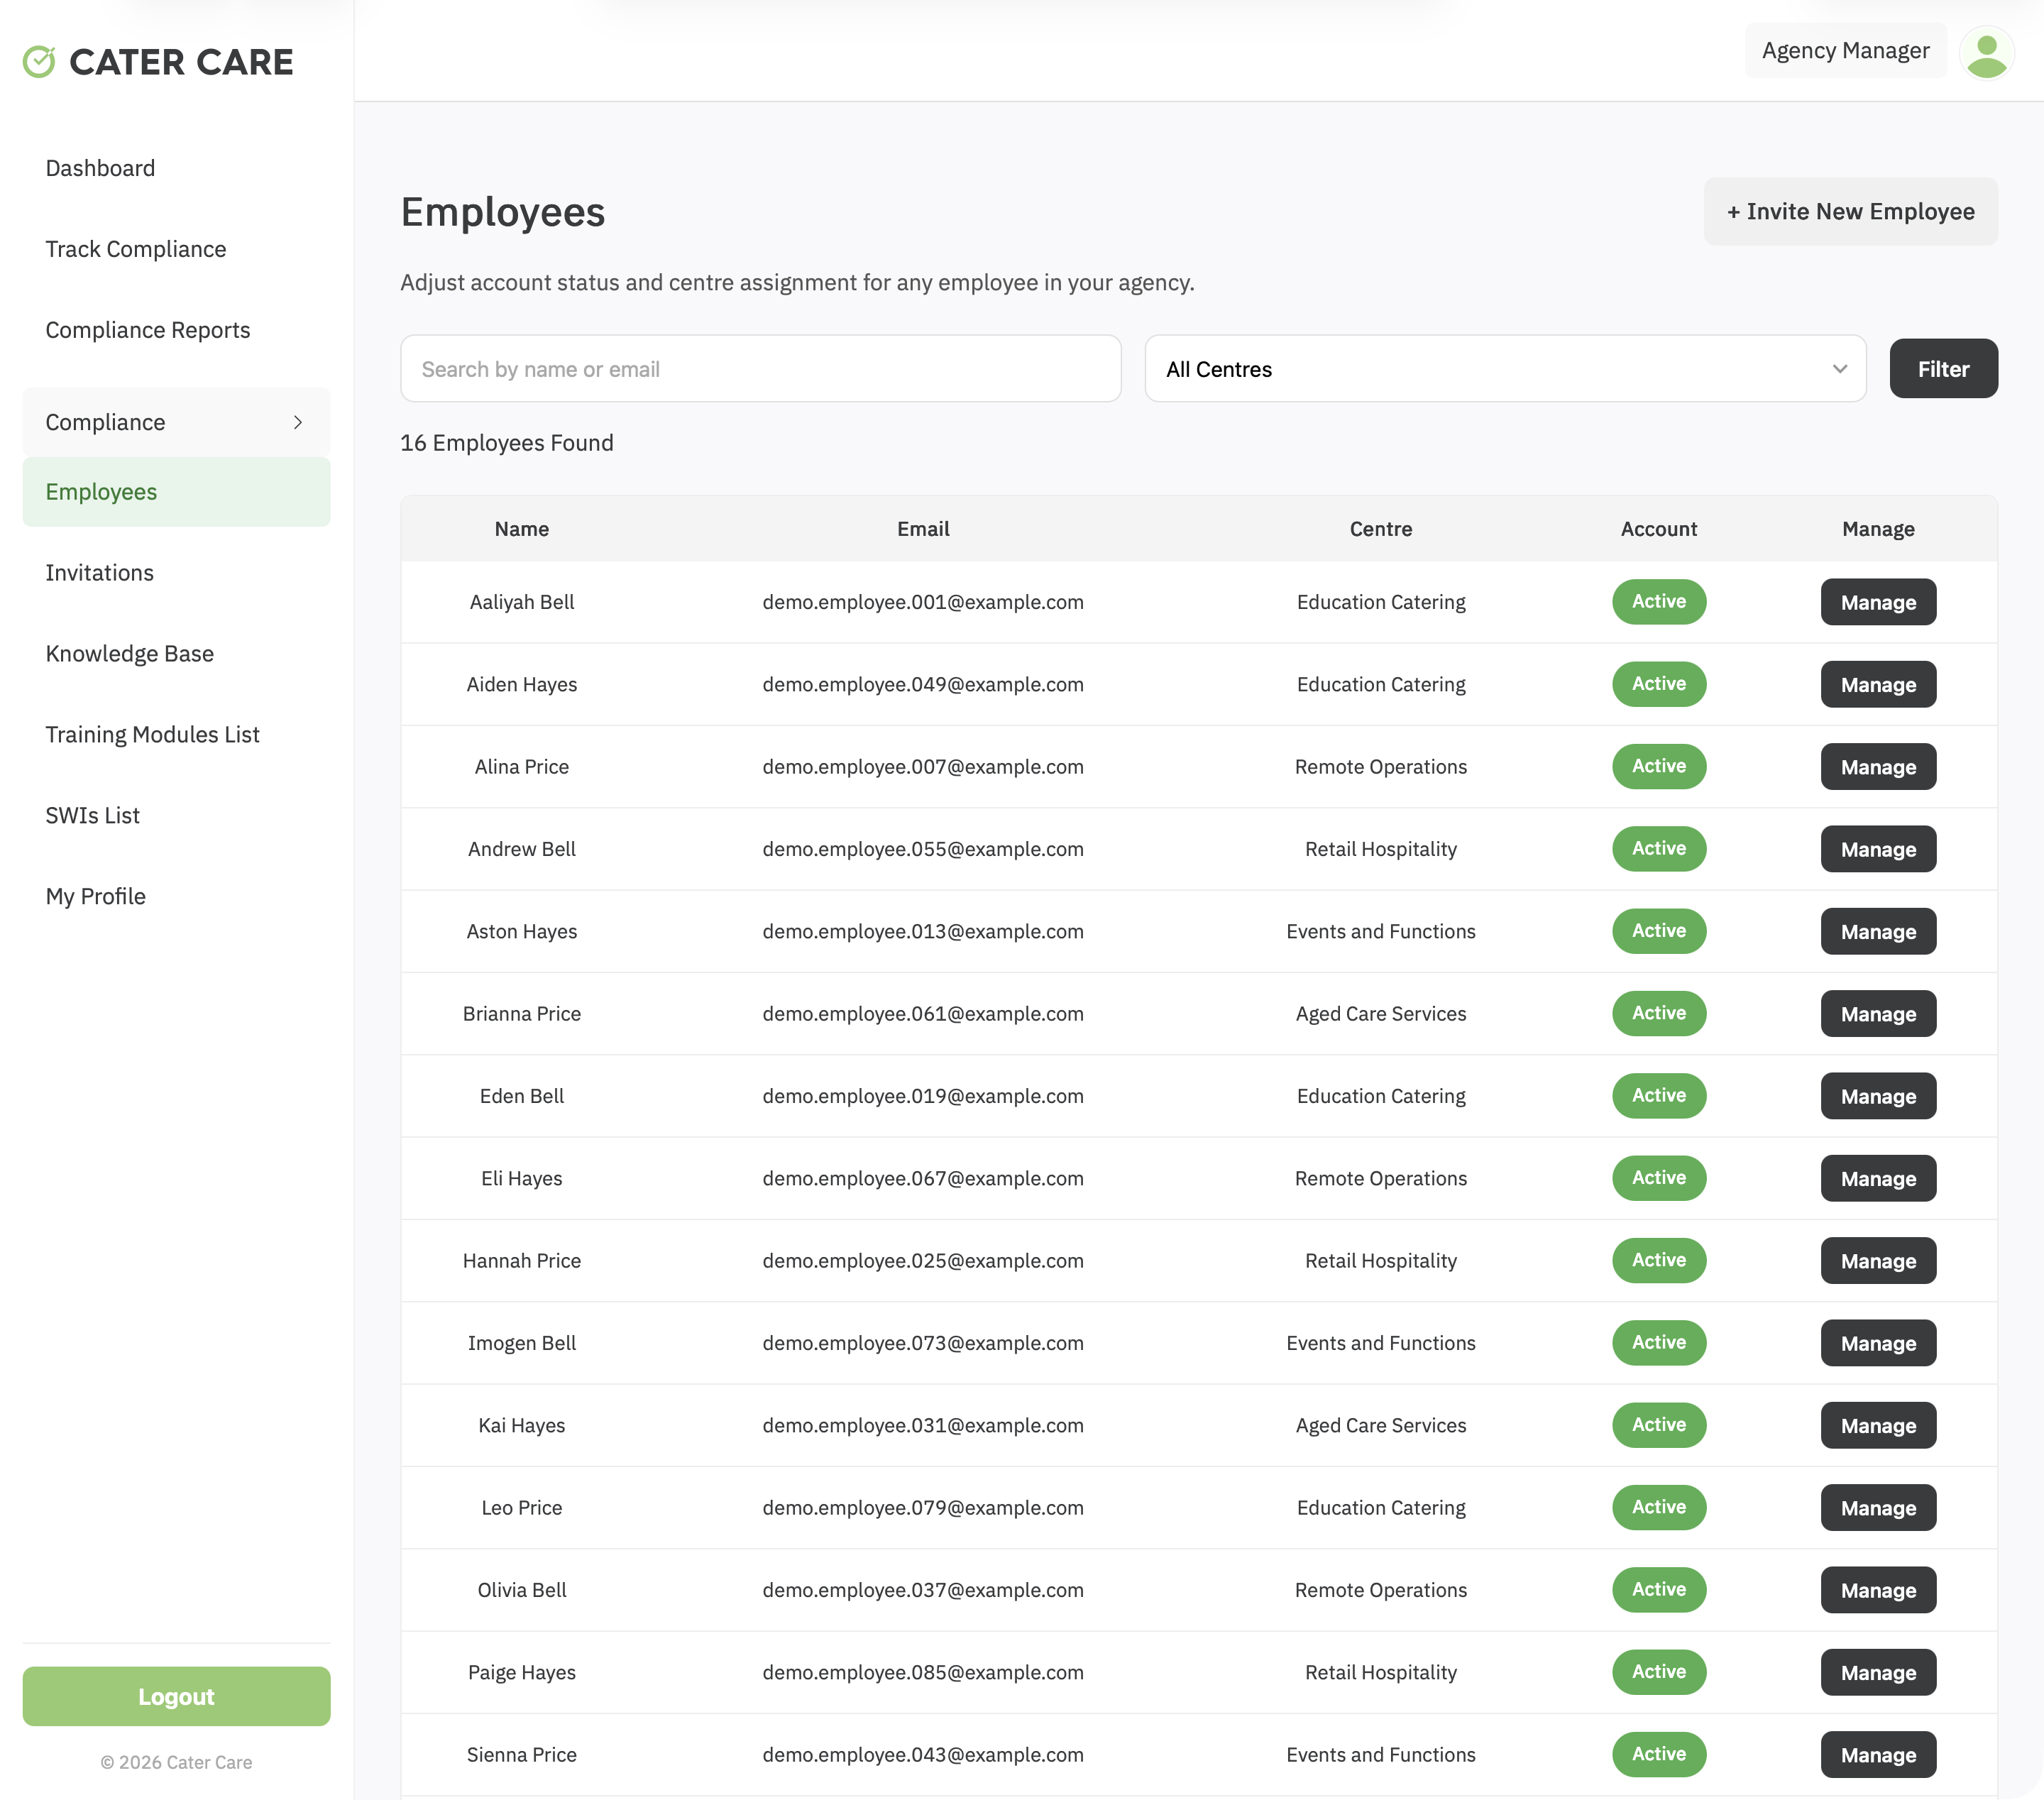
Task: Select email demo.employee.073@example.com
Action: point(923,1343)
